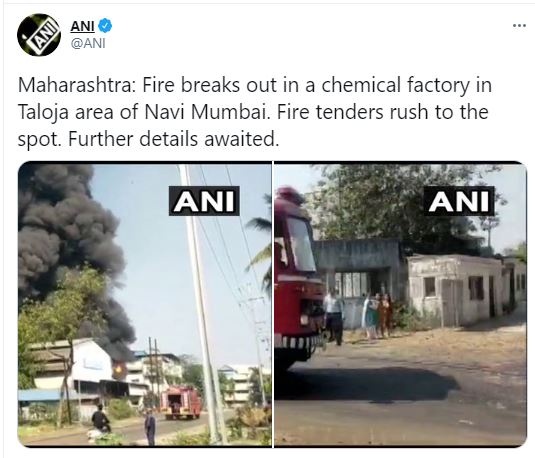Click the Further details awaited sentence

[x=173, y=139]
